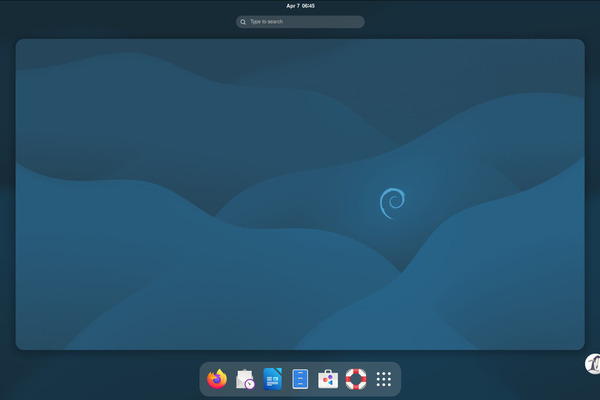Click the top-left corner of workspace preview
600x400 pixels.
[x=22, y=45]
